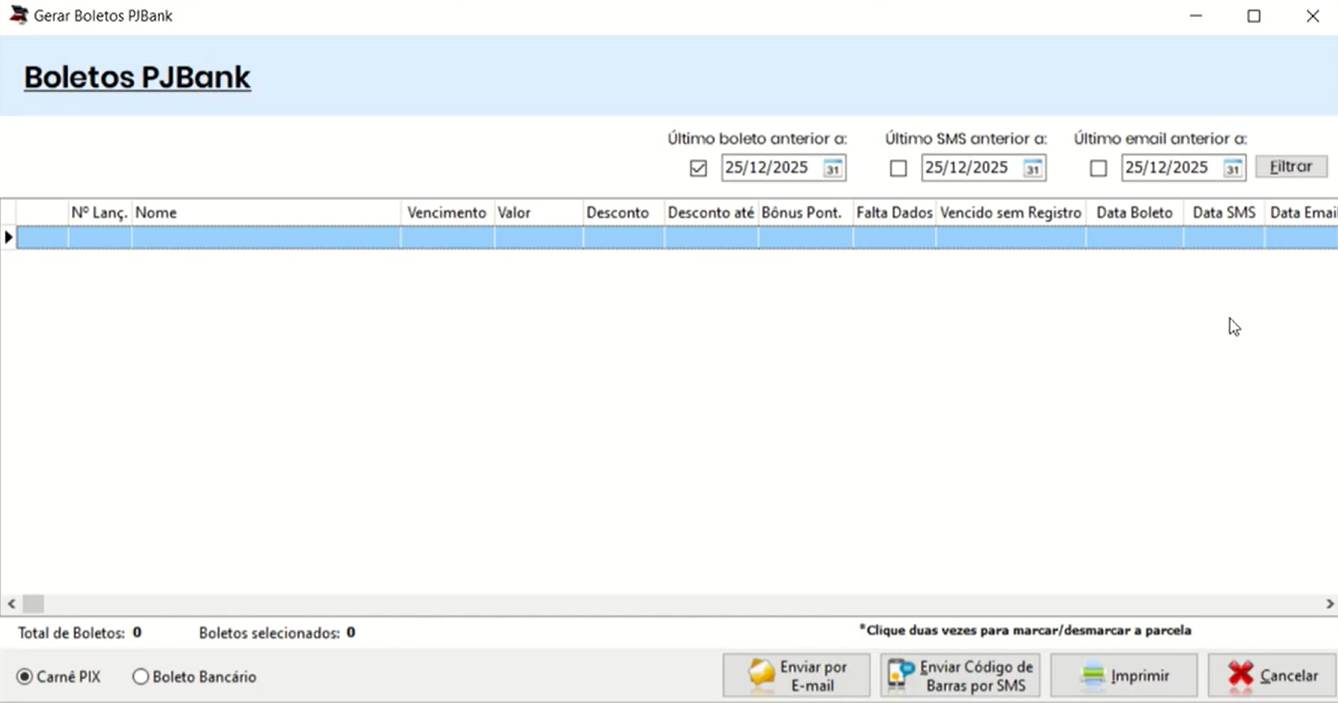
Task: Click horizontal scrollbar right arrow
Action: 1330,604
